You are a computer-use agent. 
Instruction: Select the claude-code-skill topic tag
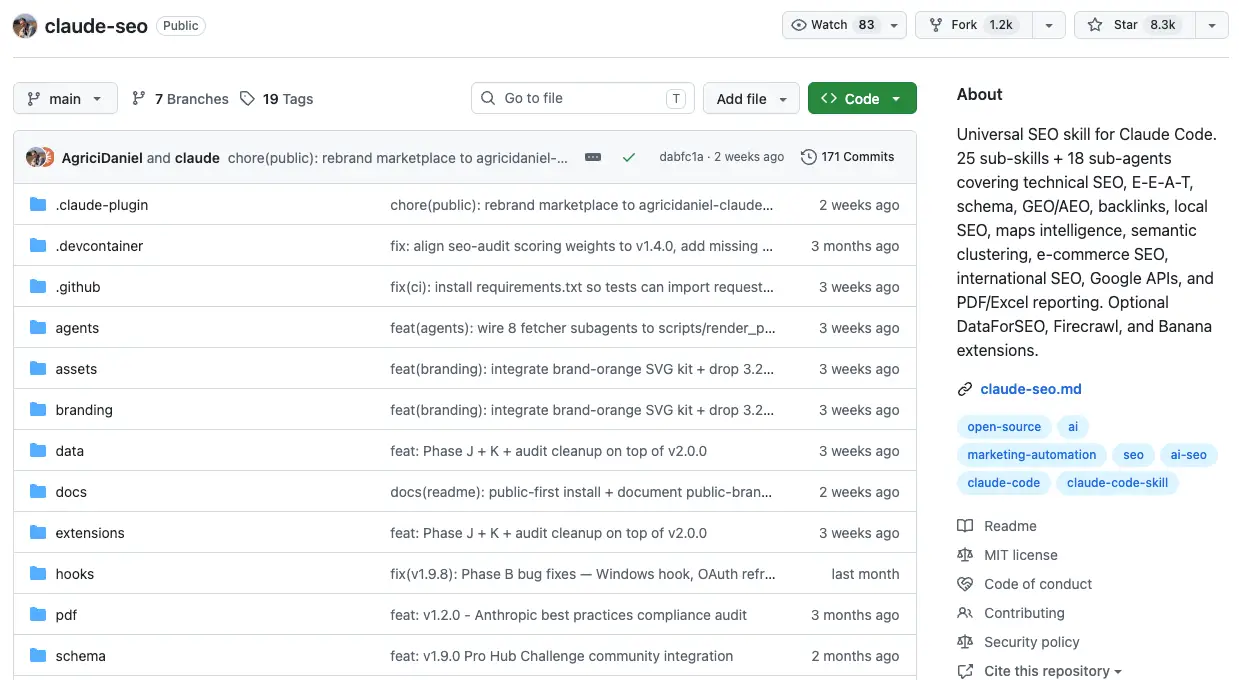(1118, 483)
